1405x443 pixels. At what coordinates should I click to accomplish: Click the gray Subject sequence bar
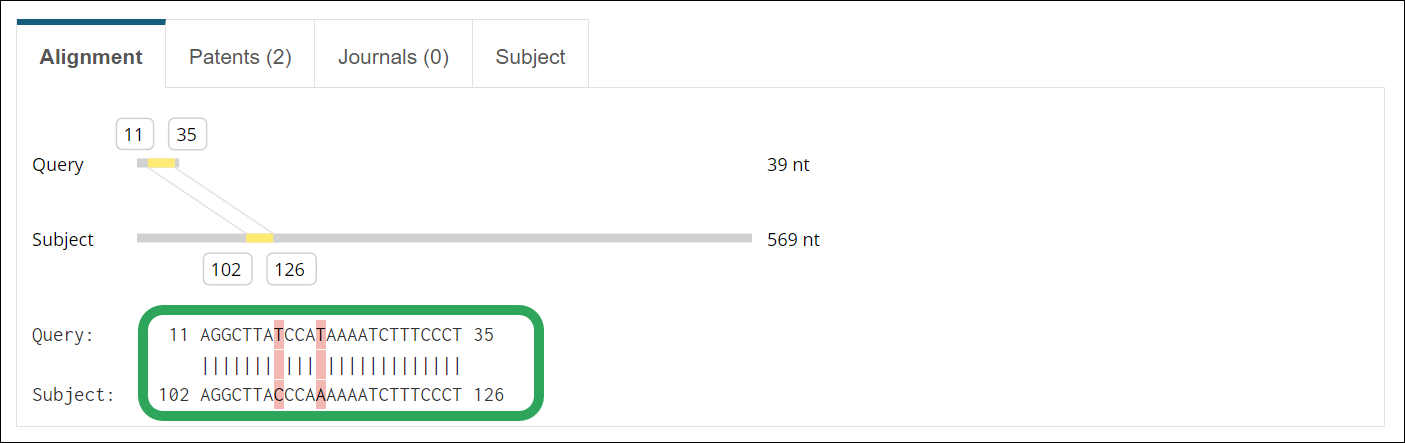point(444,238)
